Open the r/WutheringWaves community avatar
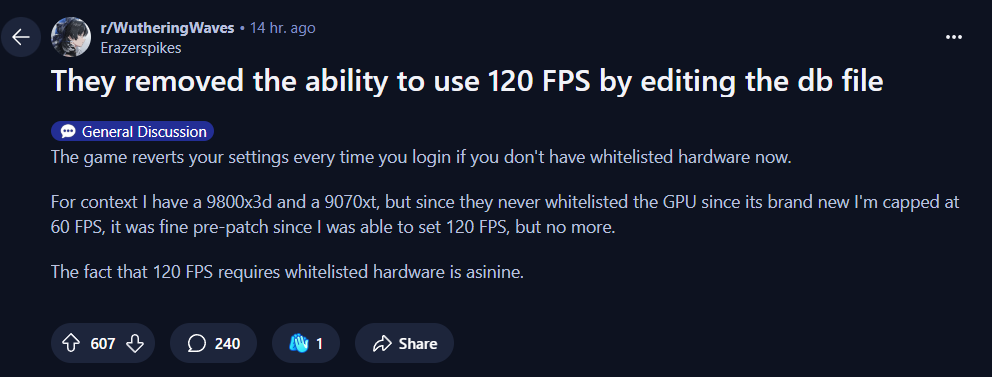Image resolution: width=992 pixels, height=377 pixels. 71,37
